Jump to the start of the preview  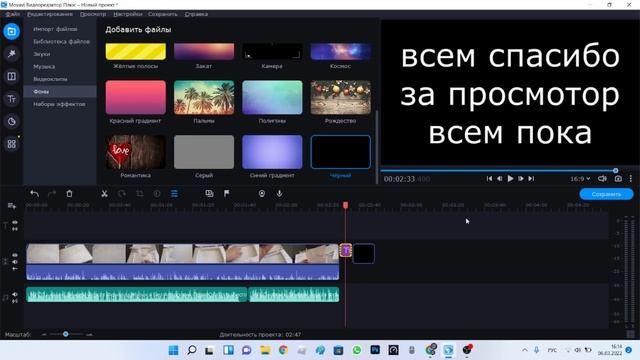point(489,179)
